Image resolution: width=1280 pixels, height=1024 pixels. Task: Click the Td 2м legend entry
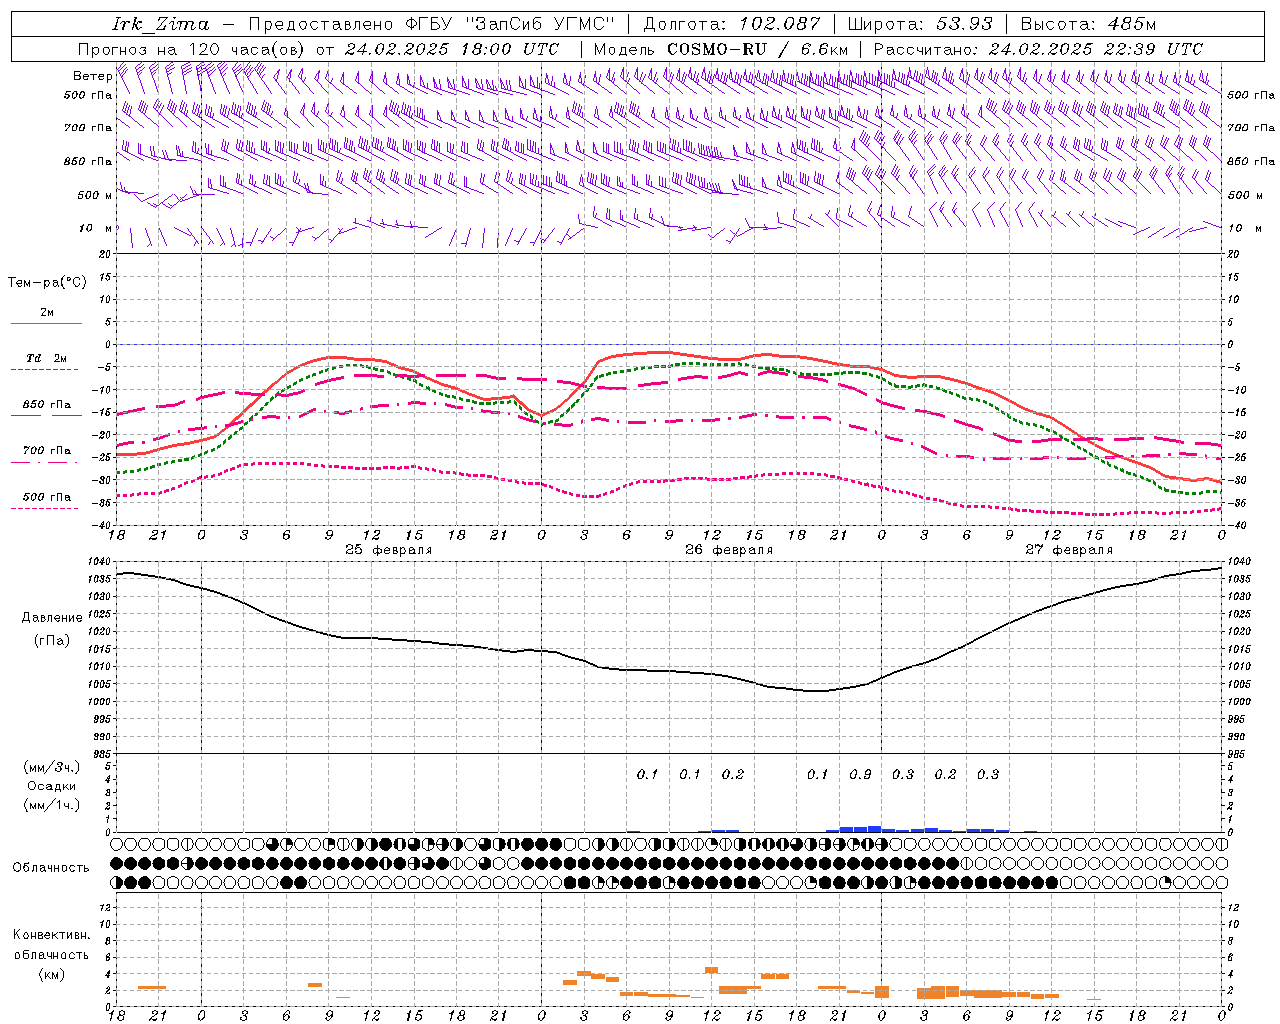(x=46, y=358)
